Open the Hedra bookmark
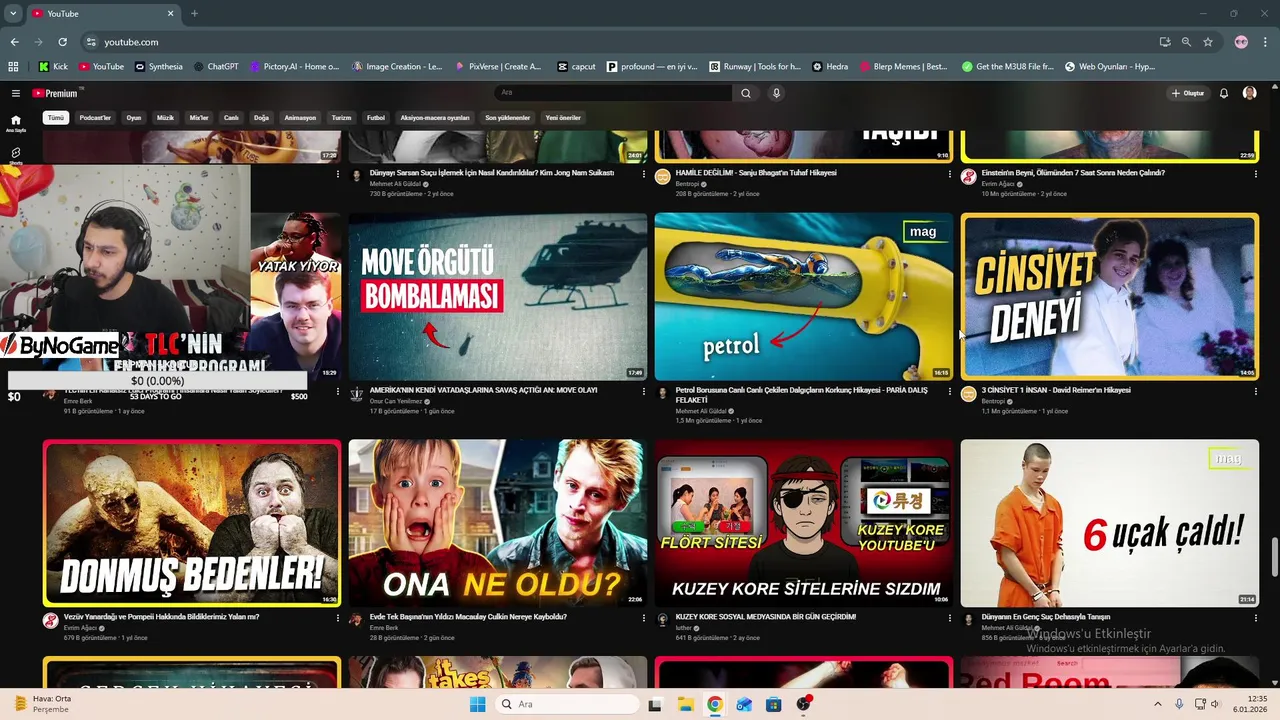Screen dimensions: 1280x720 830,67
